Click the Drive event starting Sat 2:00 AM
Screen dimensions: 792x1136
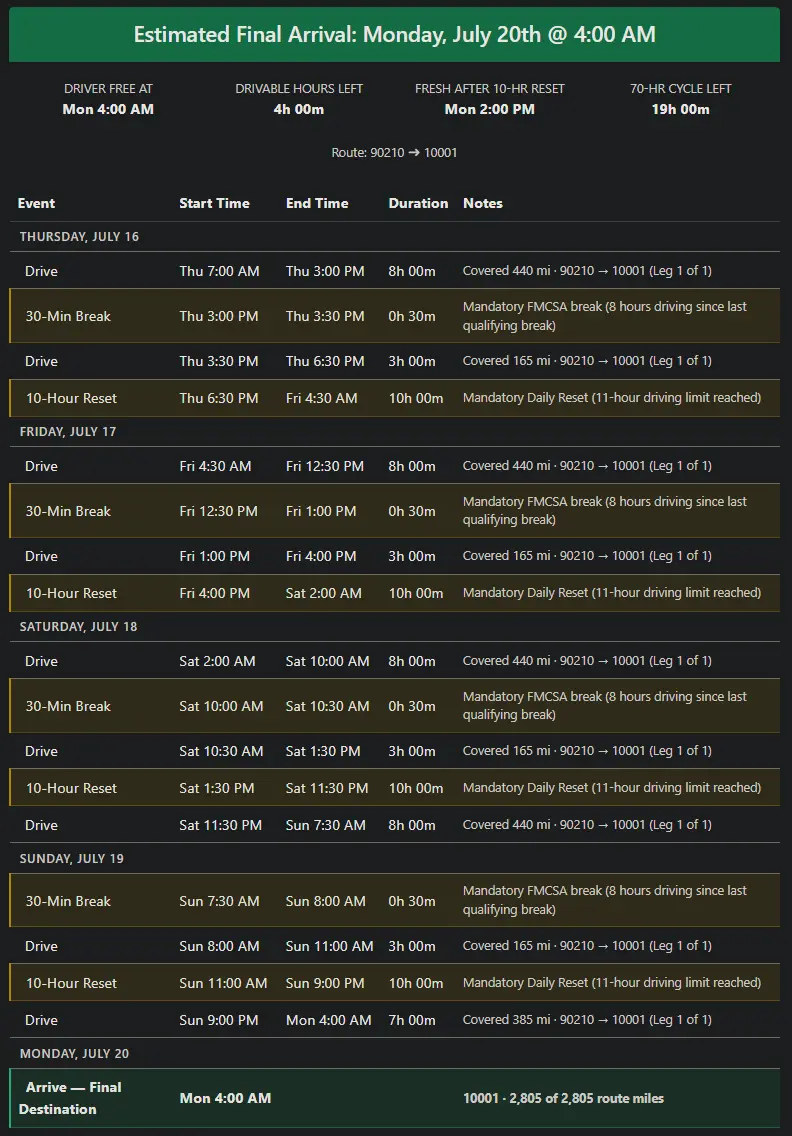click(x=395, y=661)
